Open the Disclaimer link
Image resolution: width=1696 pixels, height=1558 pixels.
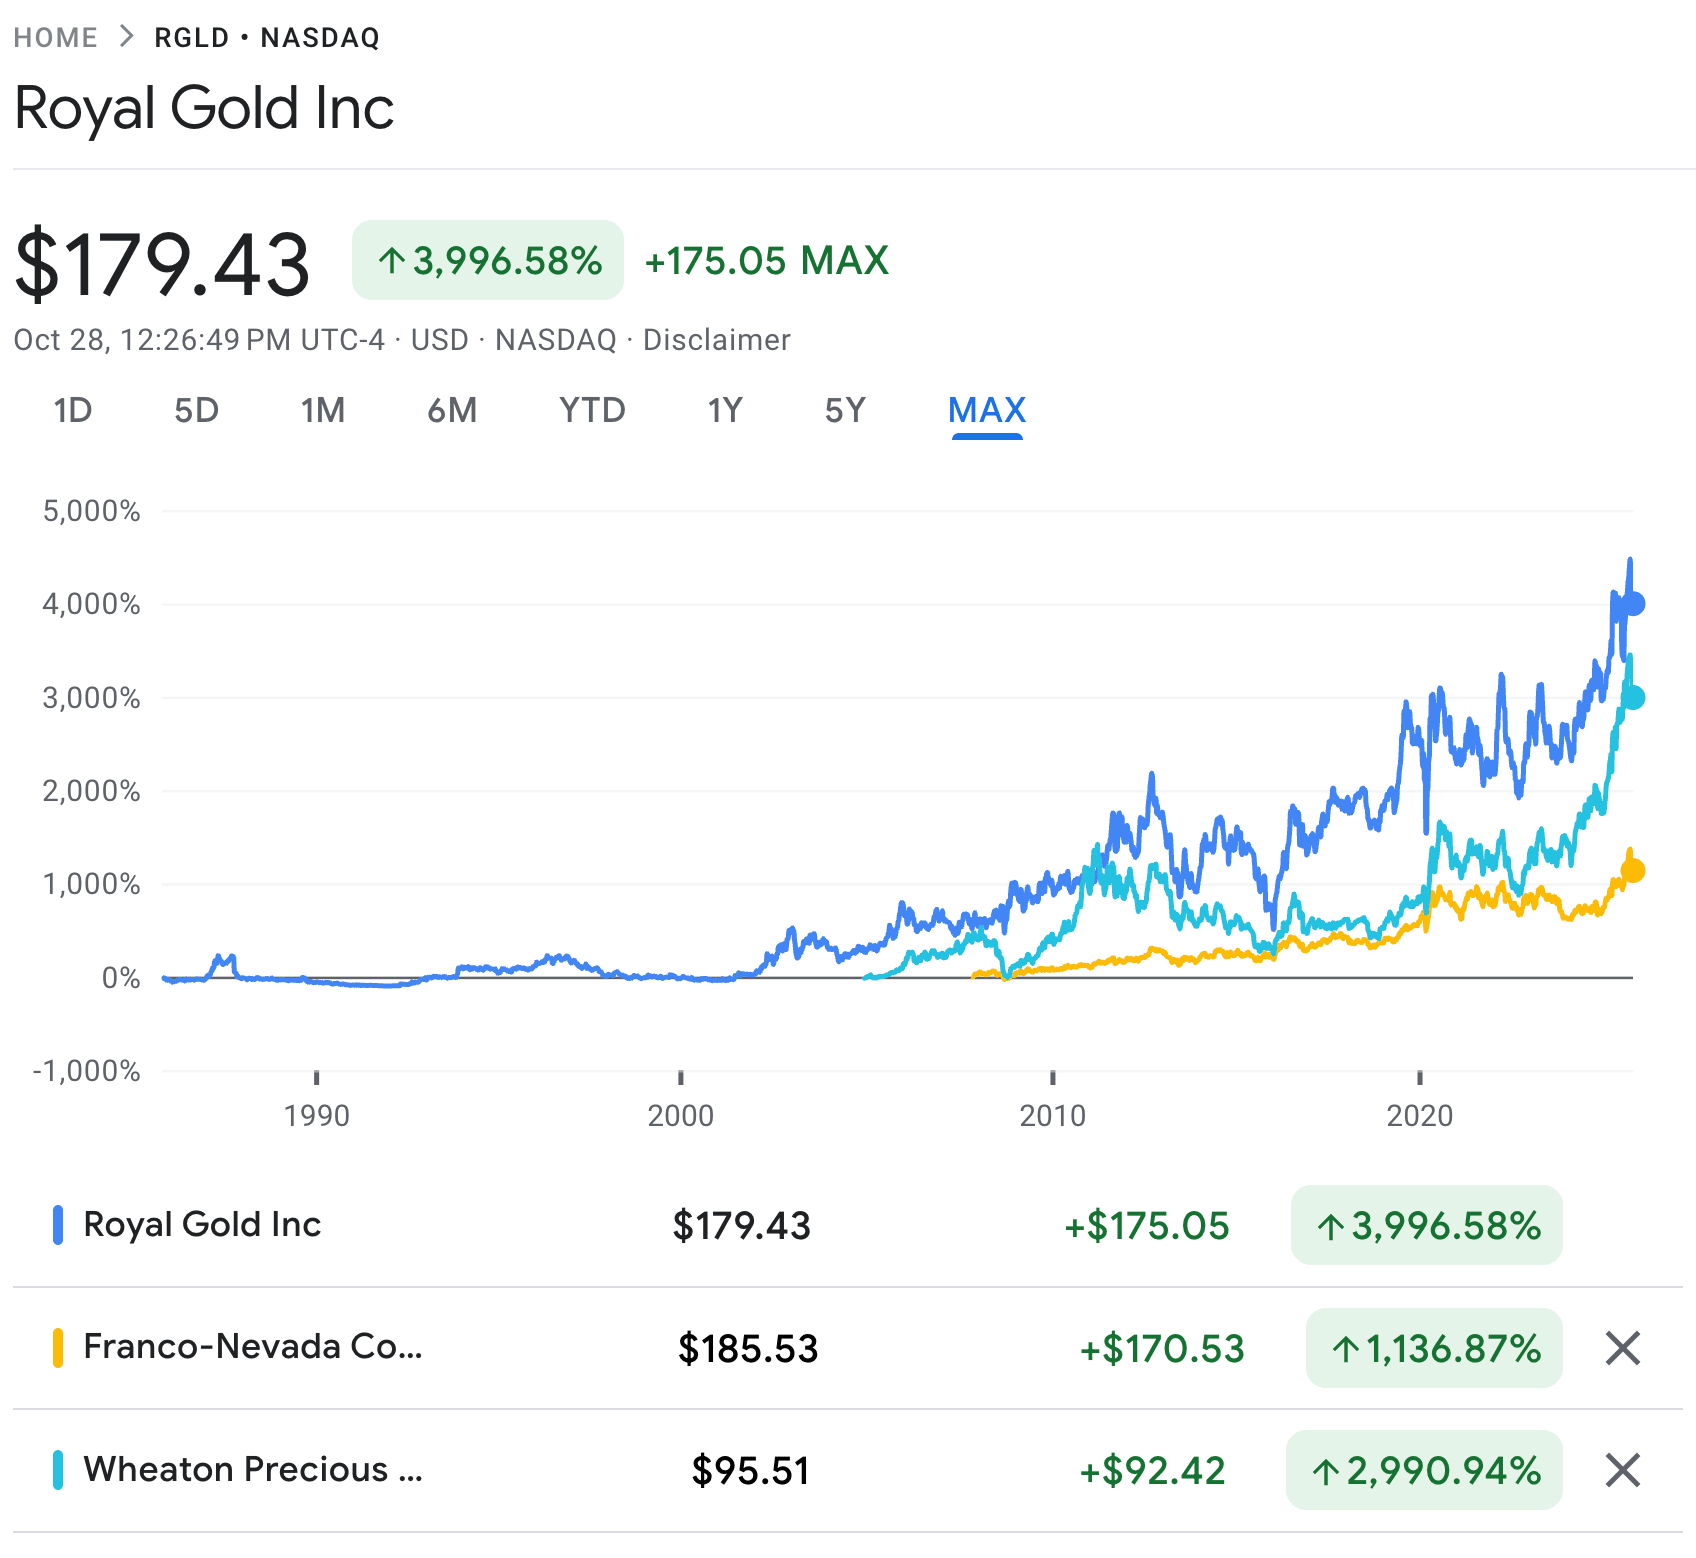tap(716, 340)
